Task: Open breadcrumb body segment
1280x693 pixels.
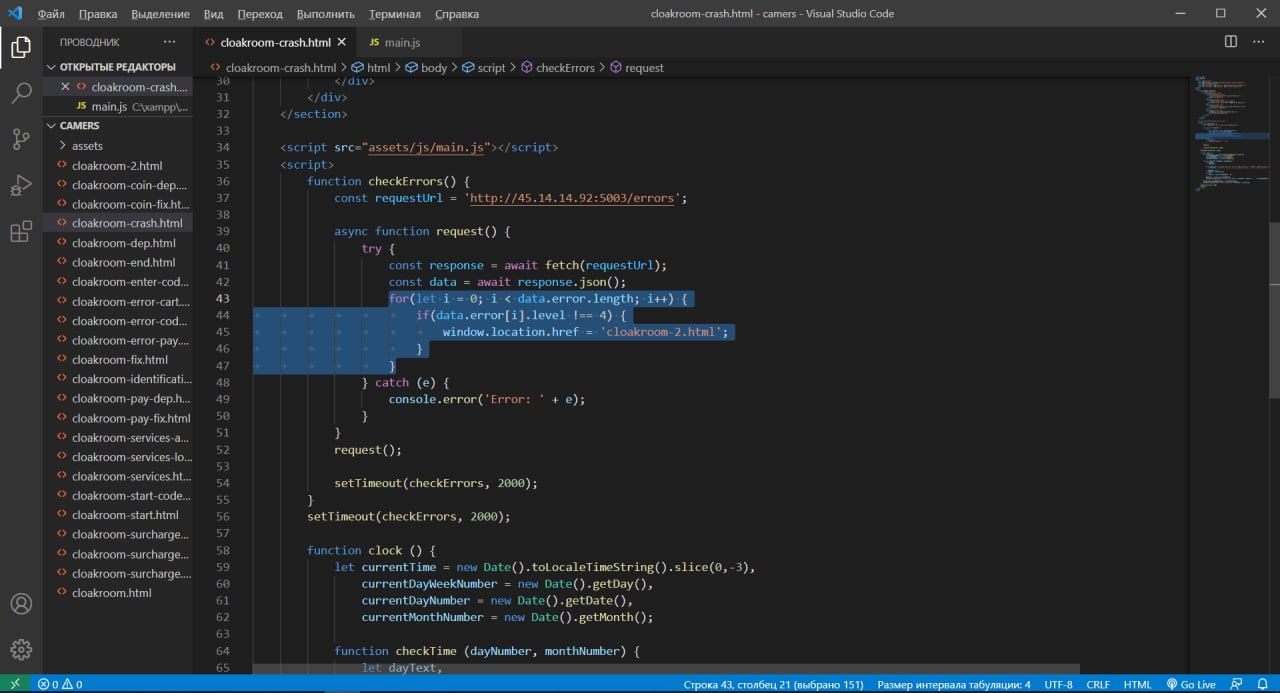Action: coord(426,68)
